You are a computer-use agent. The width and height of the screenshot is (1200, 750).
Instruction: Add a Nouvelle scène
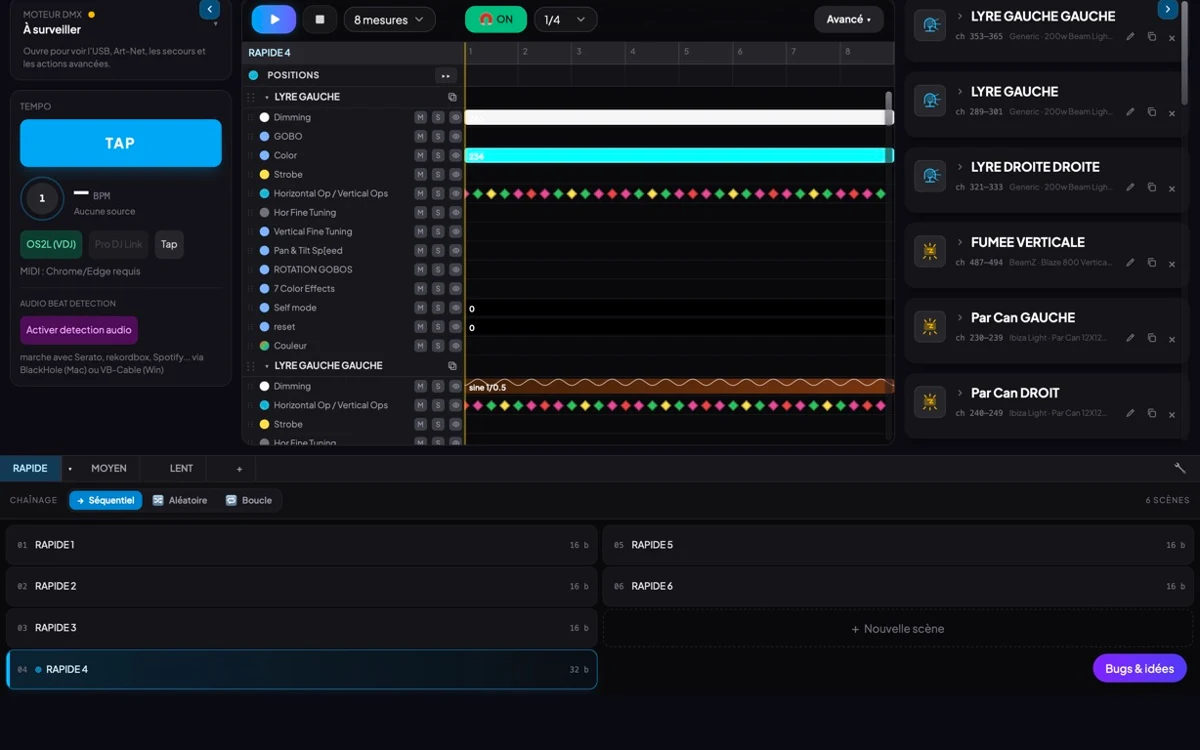898,629
